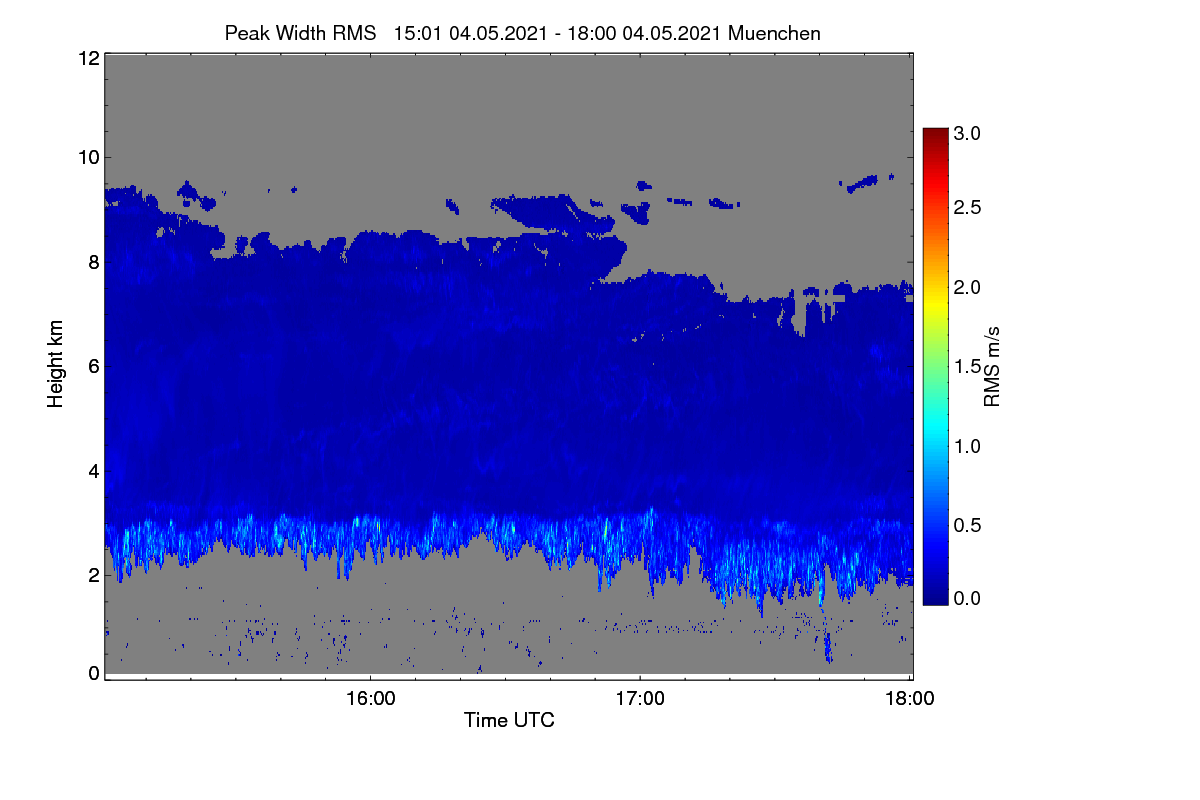Image resolution: width=1200 pixels, height=800 pixels.
Task: Click the 17:00 time axis tick label
Action: coord(640,698)
